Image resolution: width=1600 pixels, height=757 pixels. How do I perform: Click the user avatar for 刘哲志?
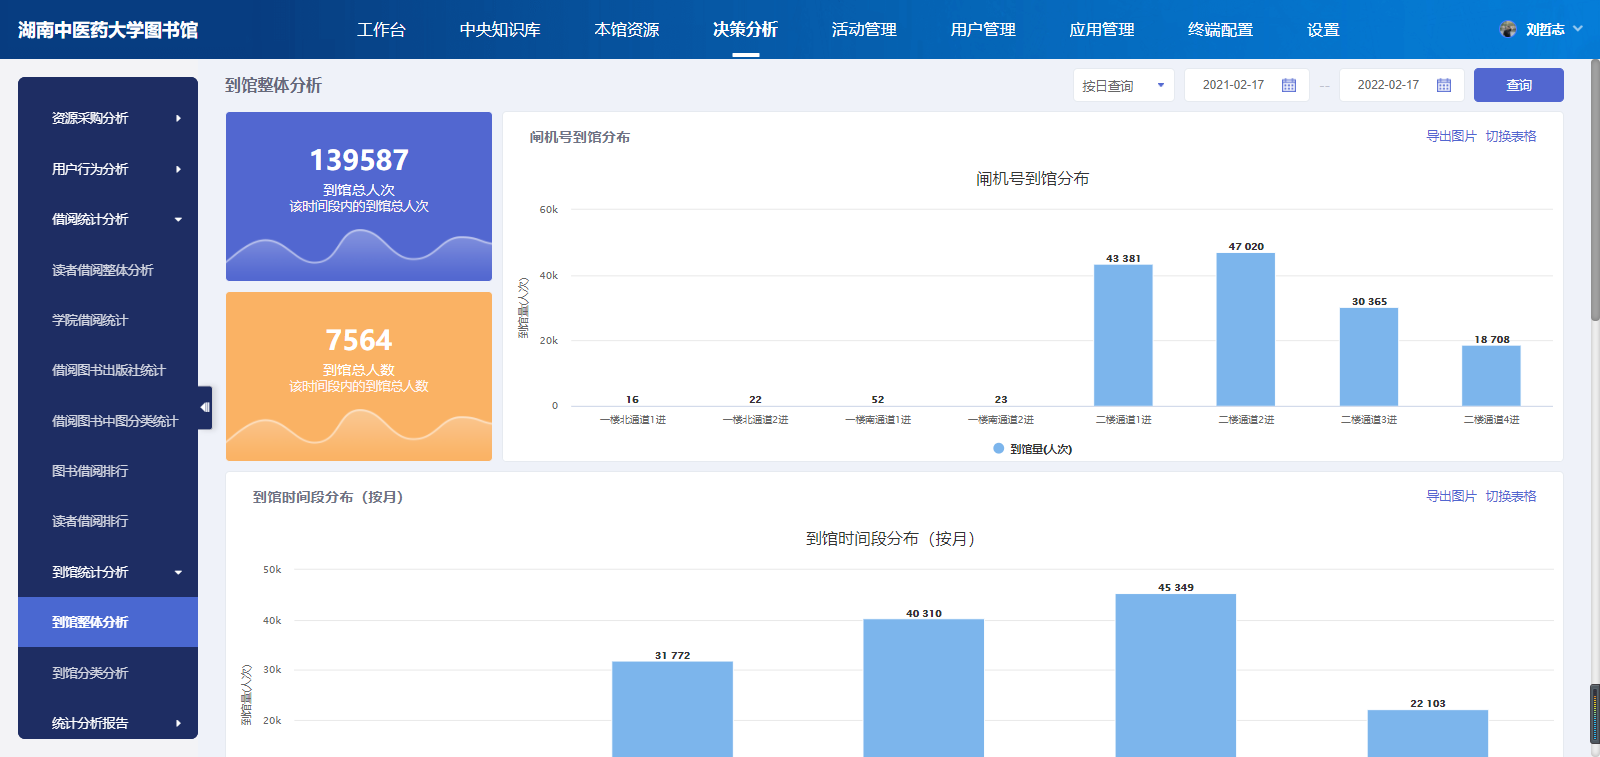pyautogui.click(x=1508, y=29)
